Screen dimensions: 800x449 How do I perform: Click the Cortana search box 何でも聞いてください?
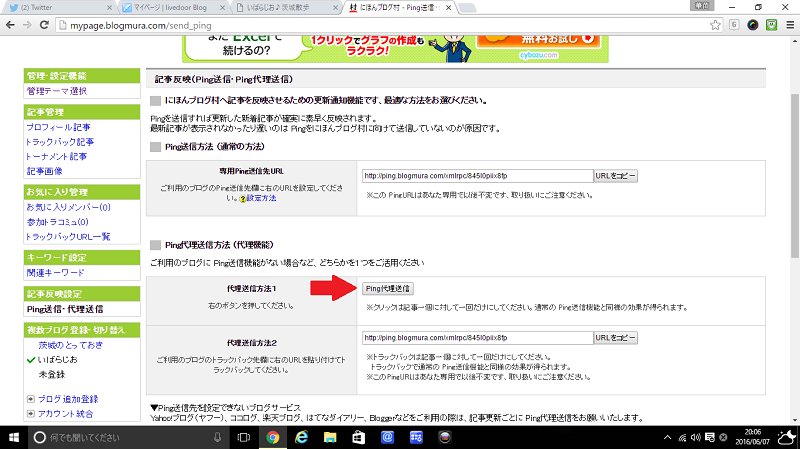click(128, 437)
